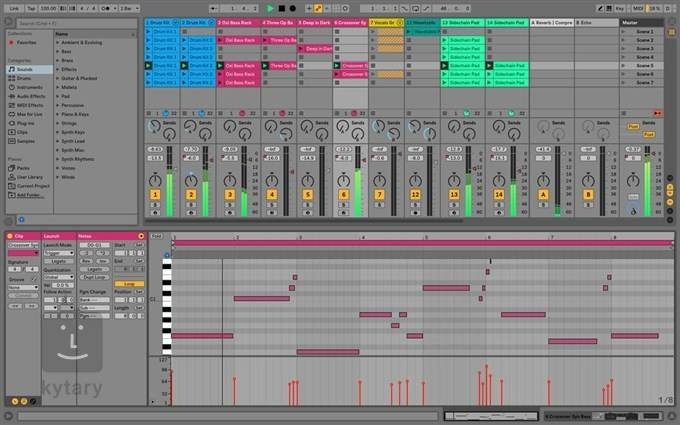This screenshot has width=680, height=425.
Task: Toggle the metronome button
Action: coord(105,8)
